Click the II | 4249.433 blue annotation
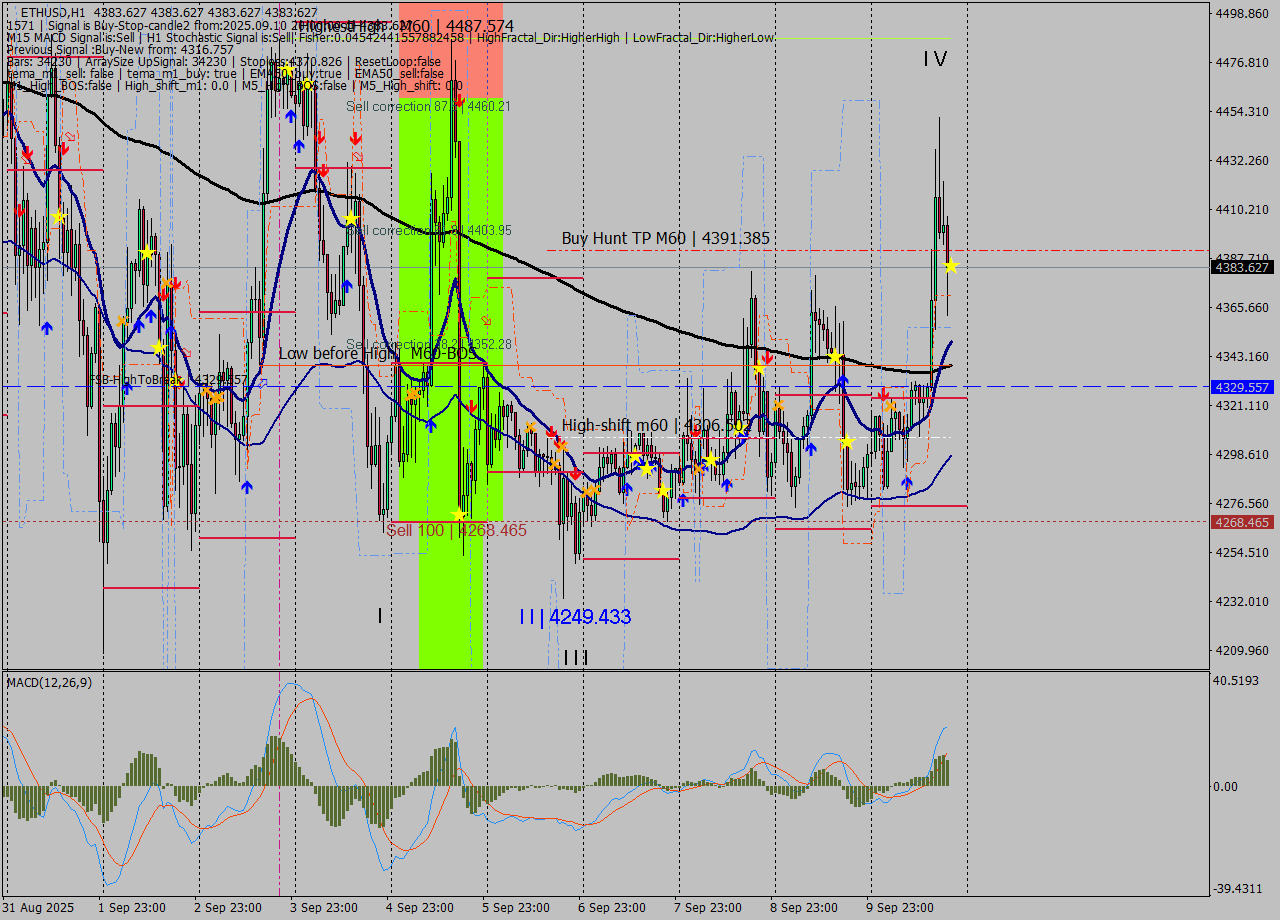1280x920 pixels. (575, 617)
